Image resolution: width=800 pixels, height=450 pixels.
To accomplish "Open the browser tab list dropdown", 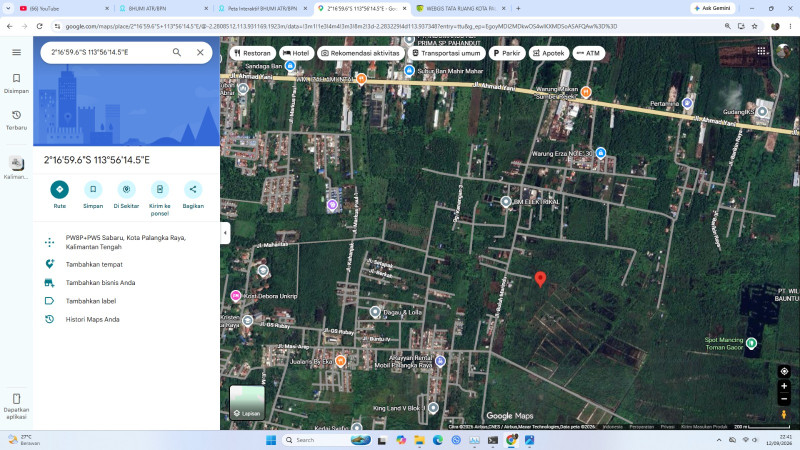I will click(x=8, y=8).
